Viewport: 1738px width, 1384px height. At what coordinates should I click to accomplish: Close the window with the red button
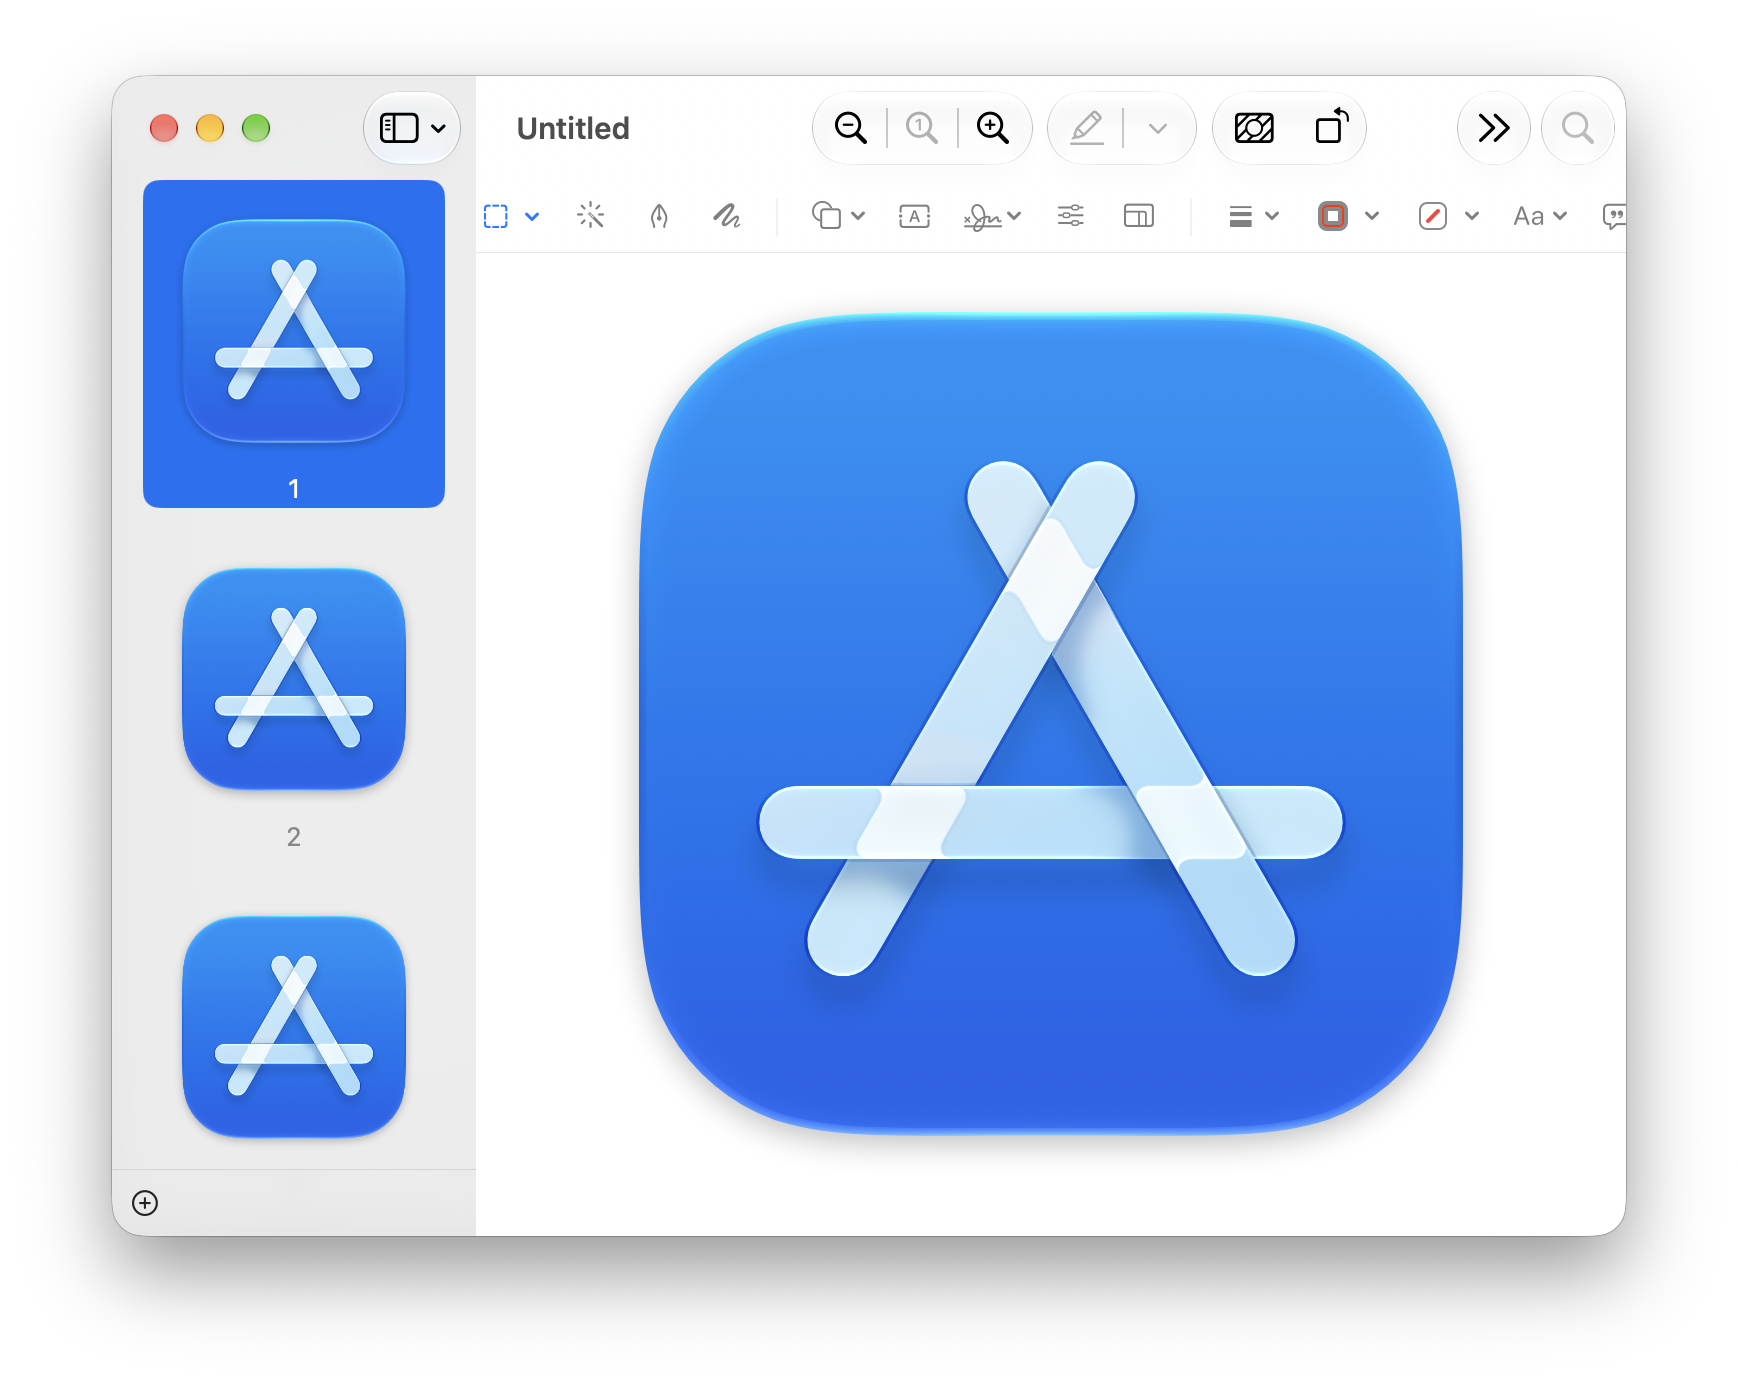click(164, 128)
